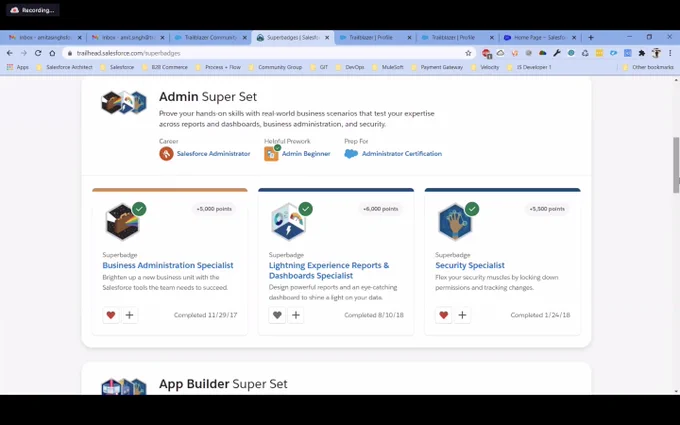
Task: Favorite Lightning Experience Reports & Dashboards superbadge
Action: (x=277, y=315)
